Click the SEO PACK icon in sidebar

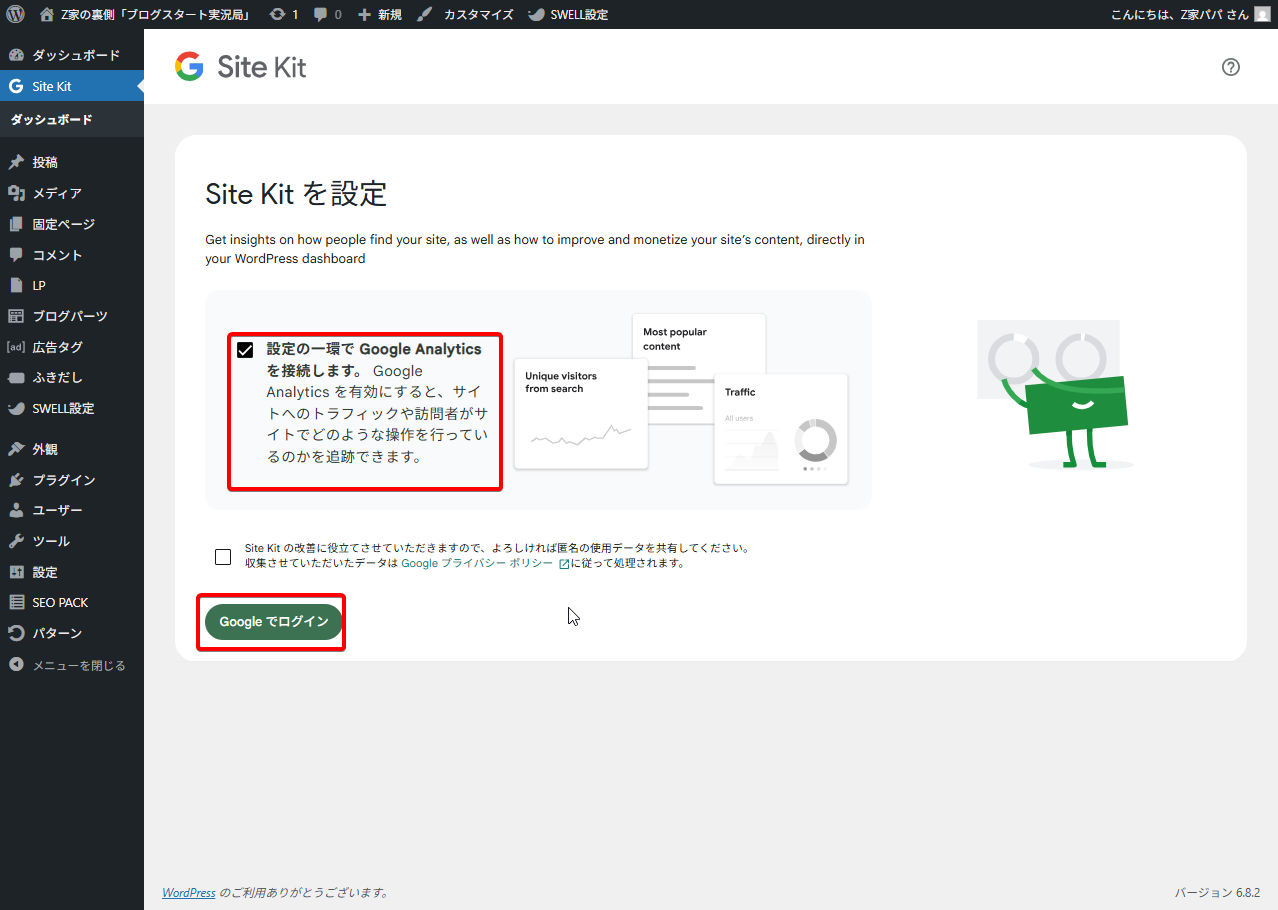point(16,603)
